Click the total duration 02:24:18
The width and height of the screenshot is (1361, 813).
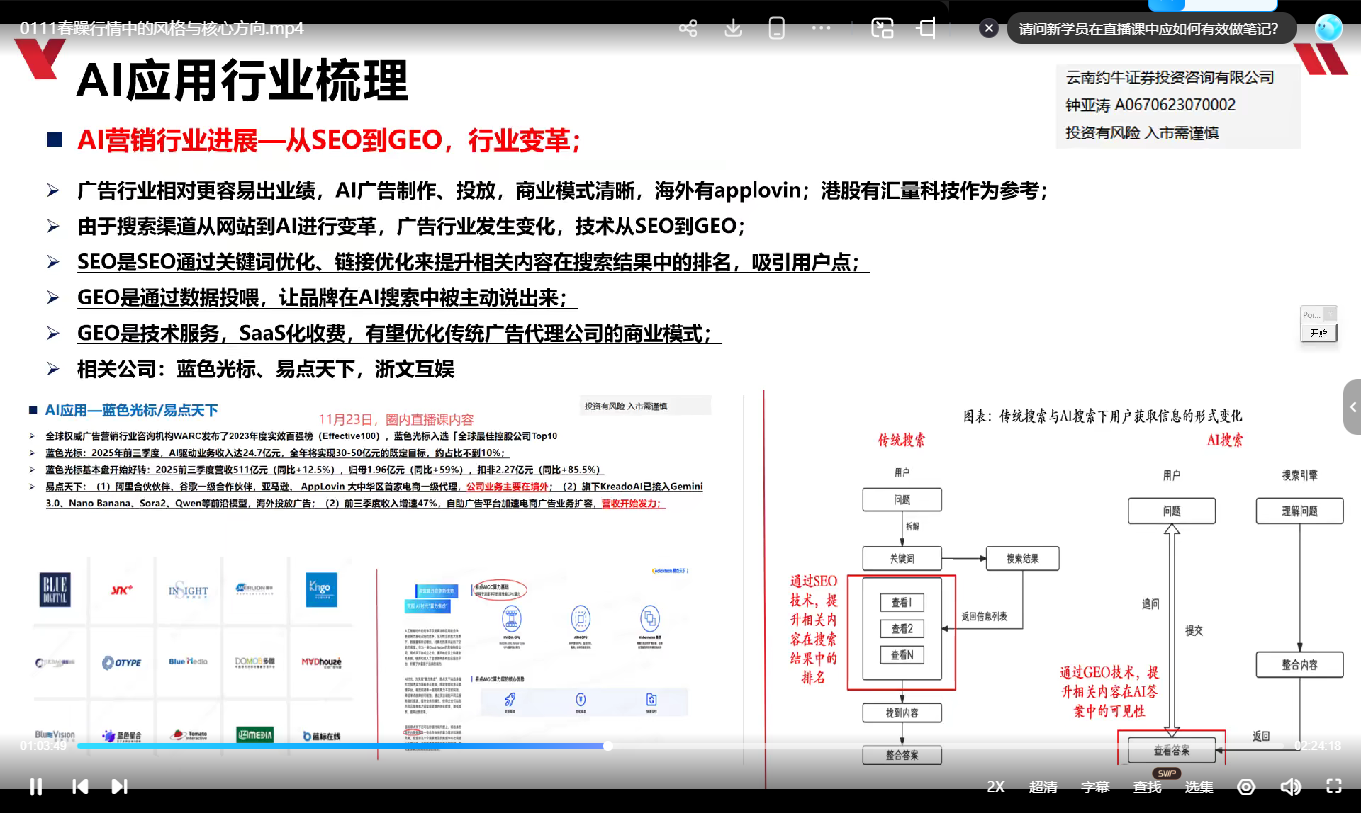tap(1318, 745)
